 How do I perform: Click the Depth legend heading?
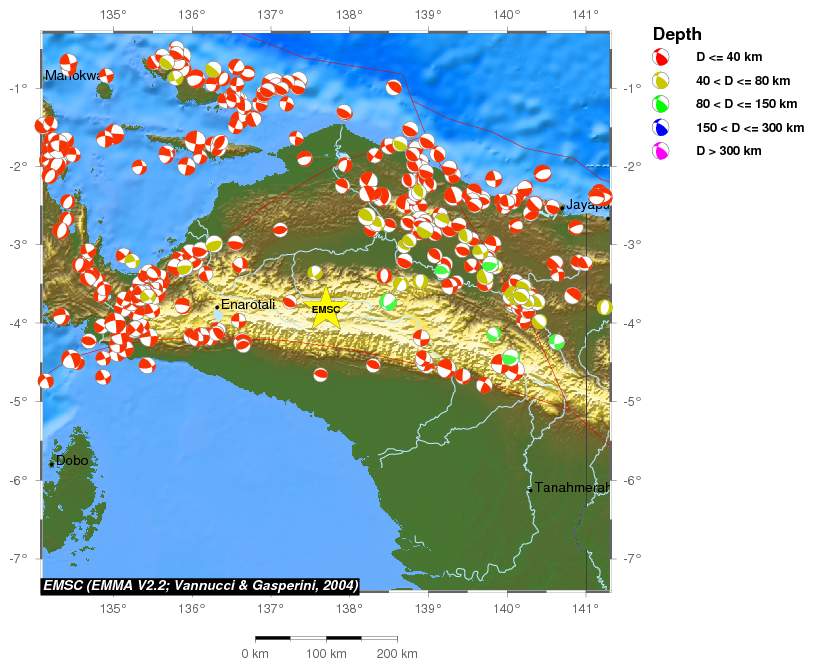coord(677,34)
